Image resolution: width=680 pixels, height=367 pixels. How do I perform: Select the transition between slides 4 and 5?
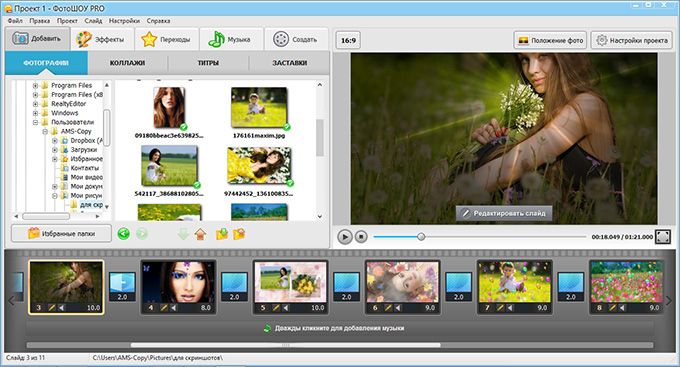tap(235, 286)
